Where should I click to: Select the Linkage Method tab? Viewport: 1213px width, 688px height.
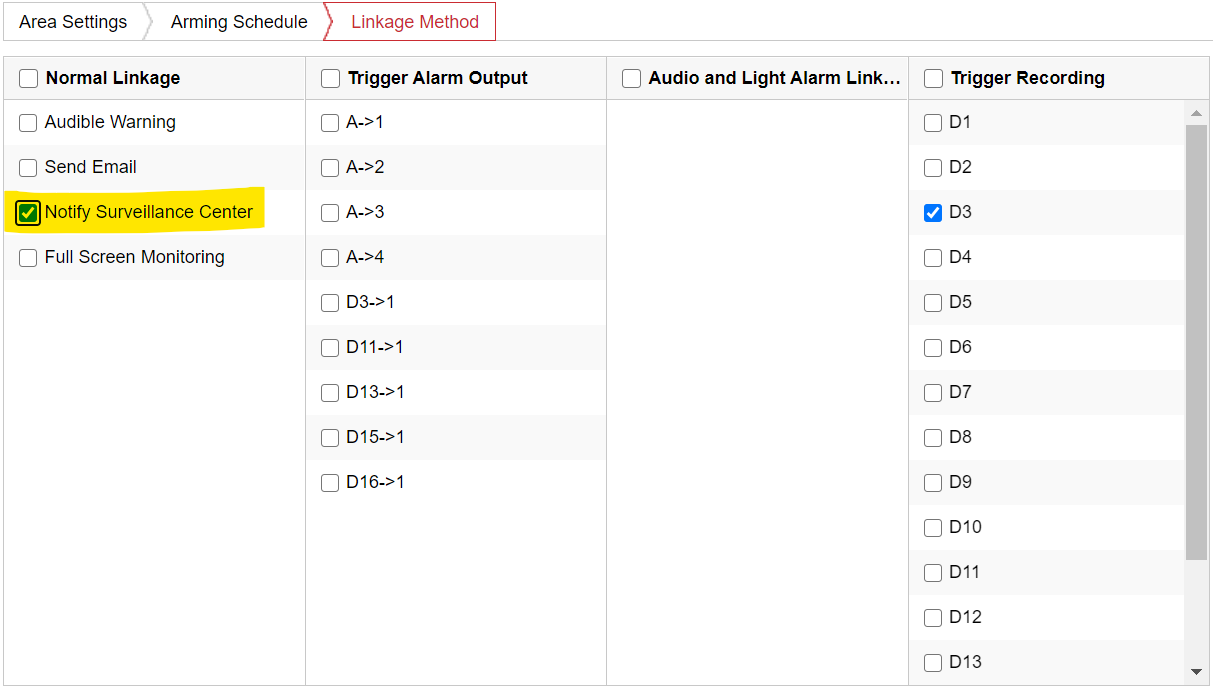click(414, 22)
